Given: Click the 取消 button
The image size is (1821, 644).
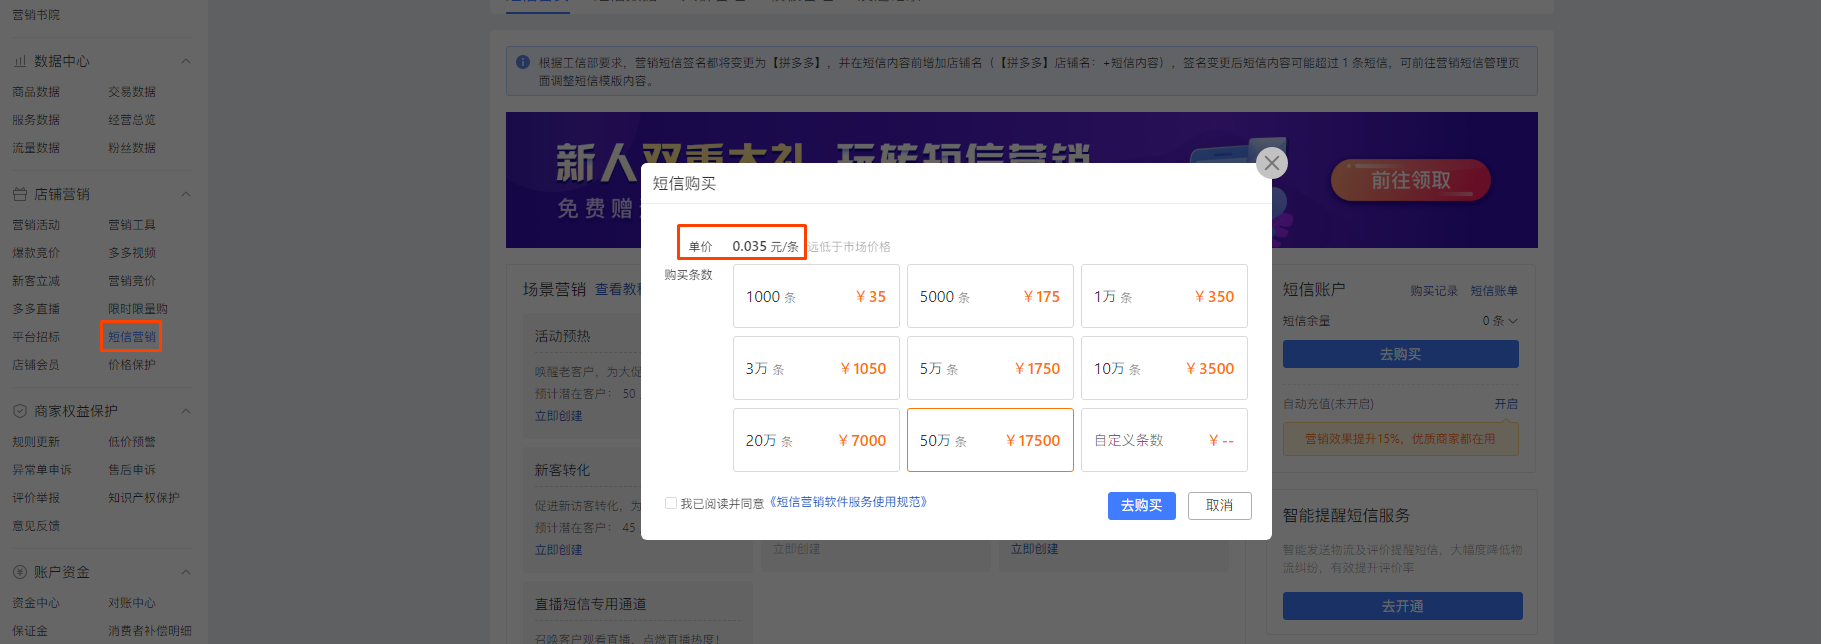Looking at the screenshot, I should point(1219,506).
